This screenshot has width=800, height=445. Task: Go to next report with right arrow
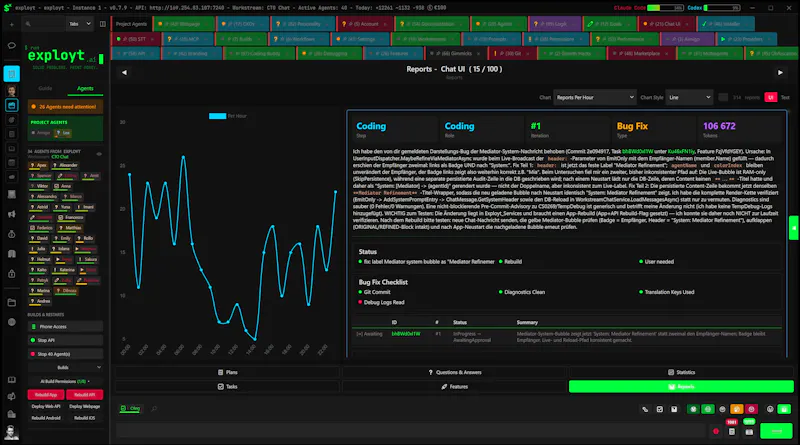(780, 72)
